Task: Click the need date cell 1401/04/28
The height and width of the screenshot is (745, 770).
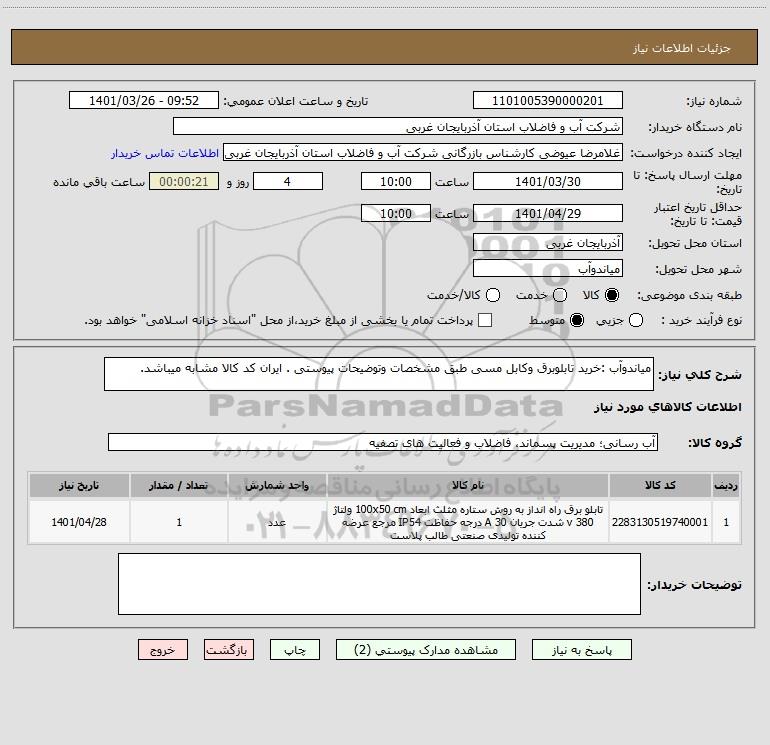Action: coord(79,522)
